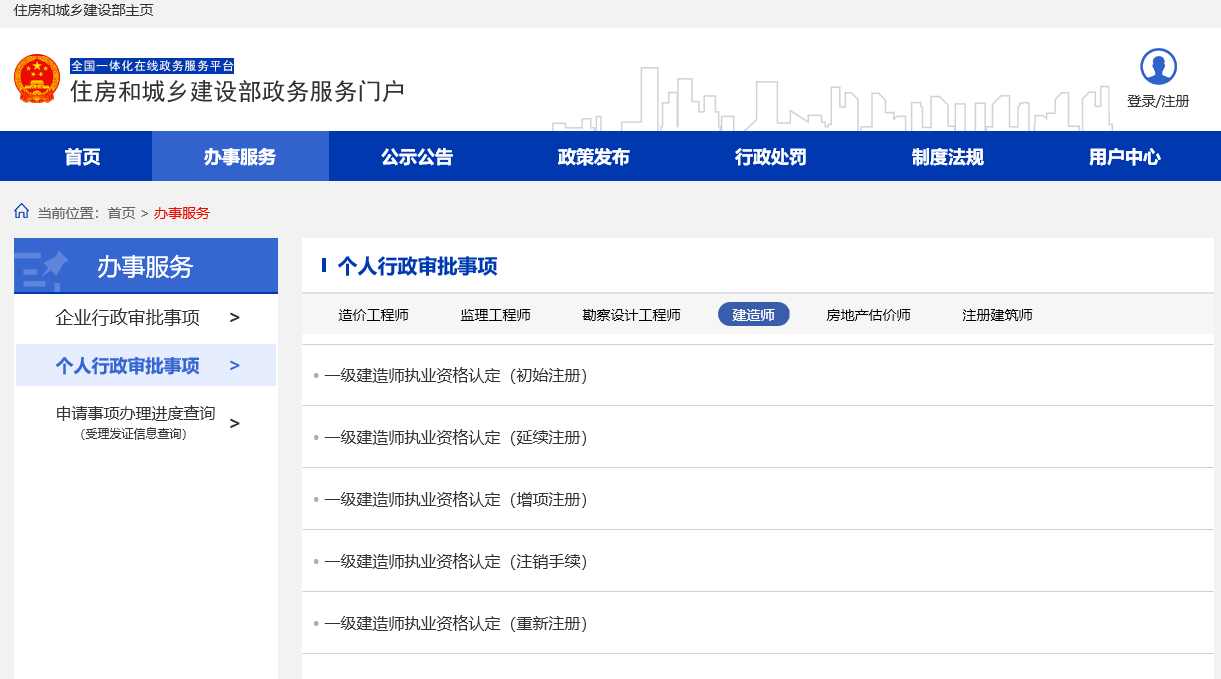Open 用户中心 in navigation bar
The height and width of the screenshot is (679, 1221).
(x=1125, y=157)
